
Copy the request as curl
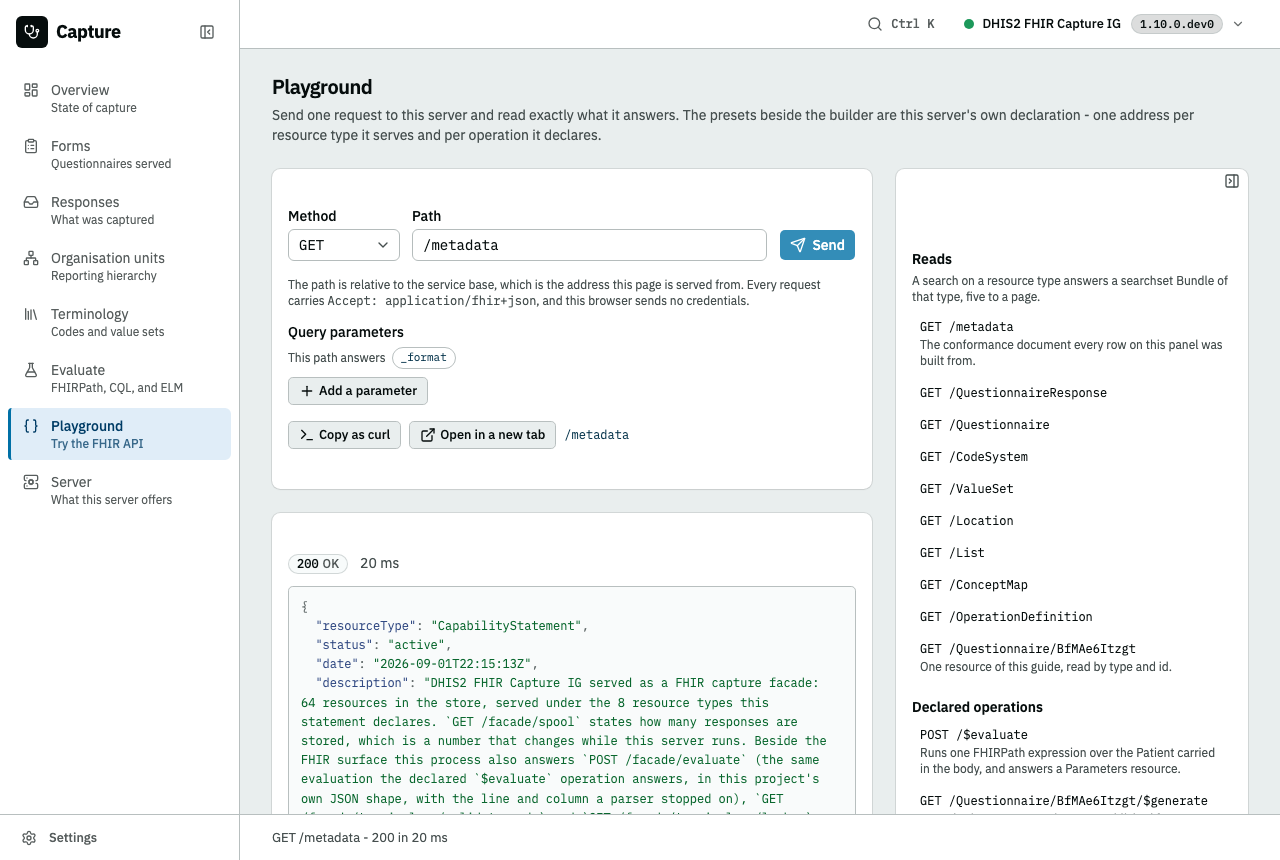point(345,435)
